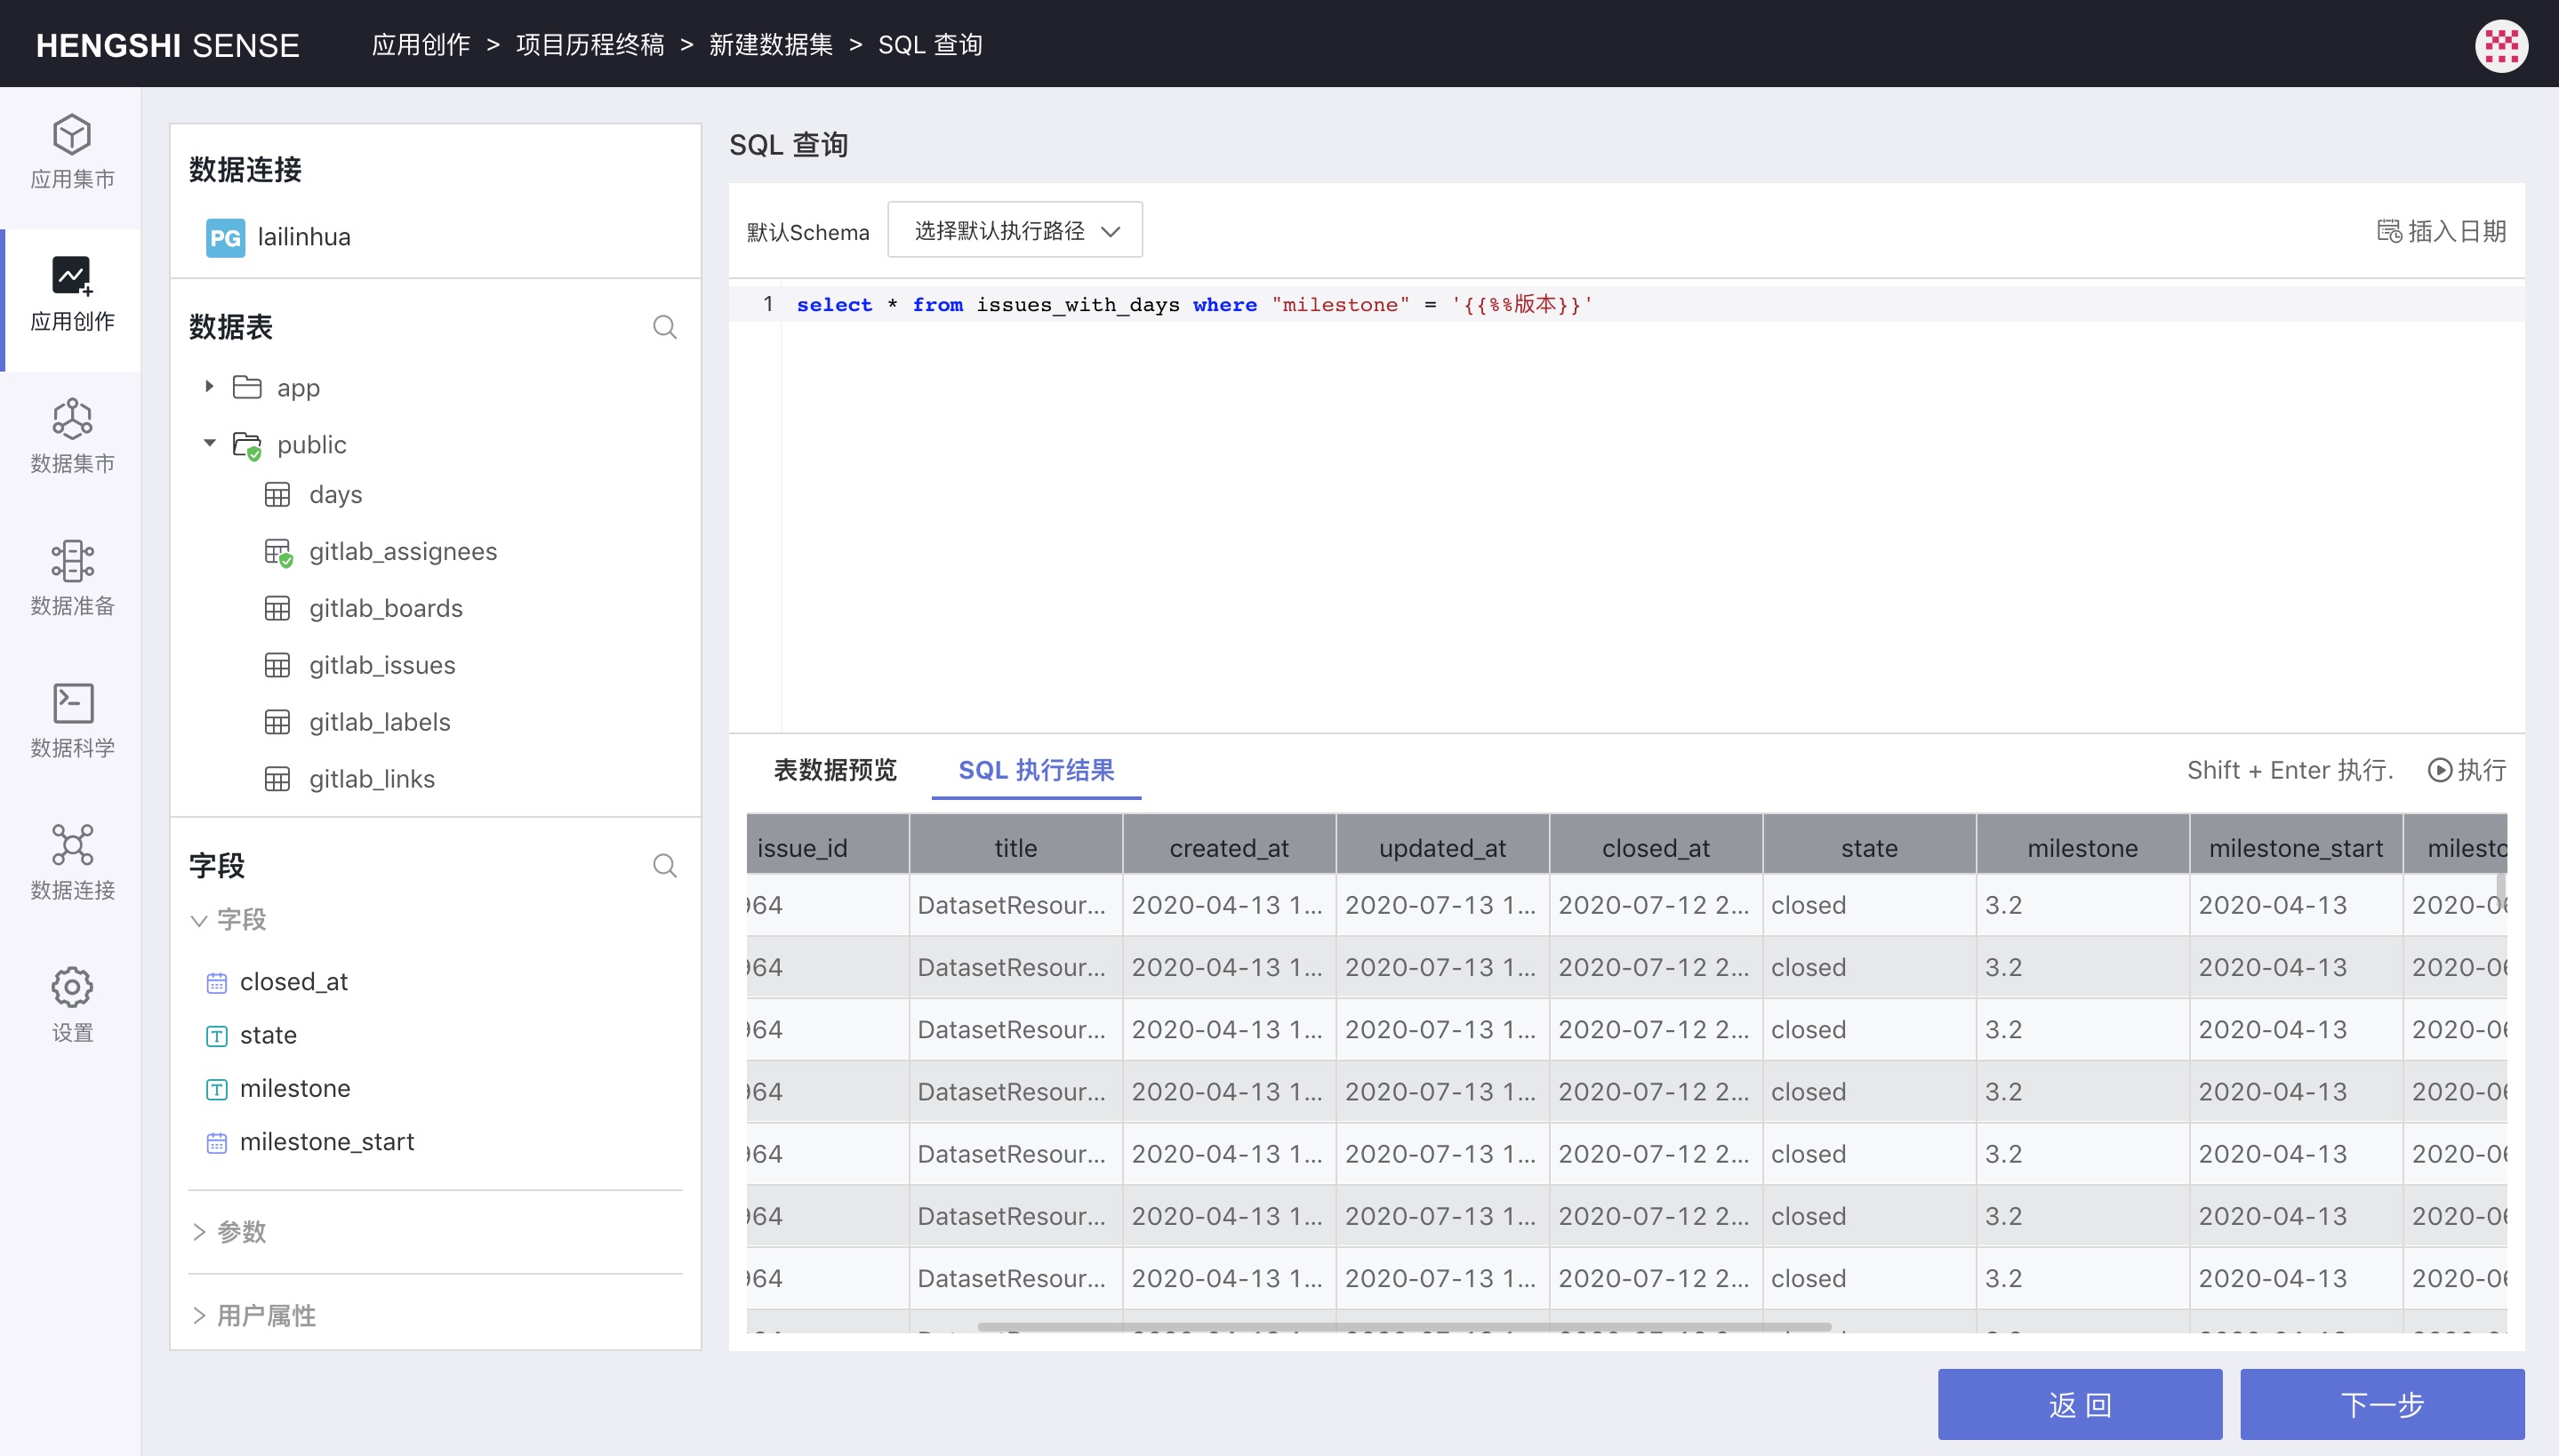
Task: Click the closed_at date field icon
Action: (x=216, y=983)
